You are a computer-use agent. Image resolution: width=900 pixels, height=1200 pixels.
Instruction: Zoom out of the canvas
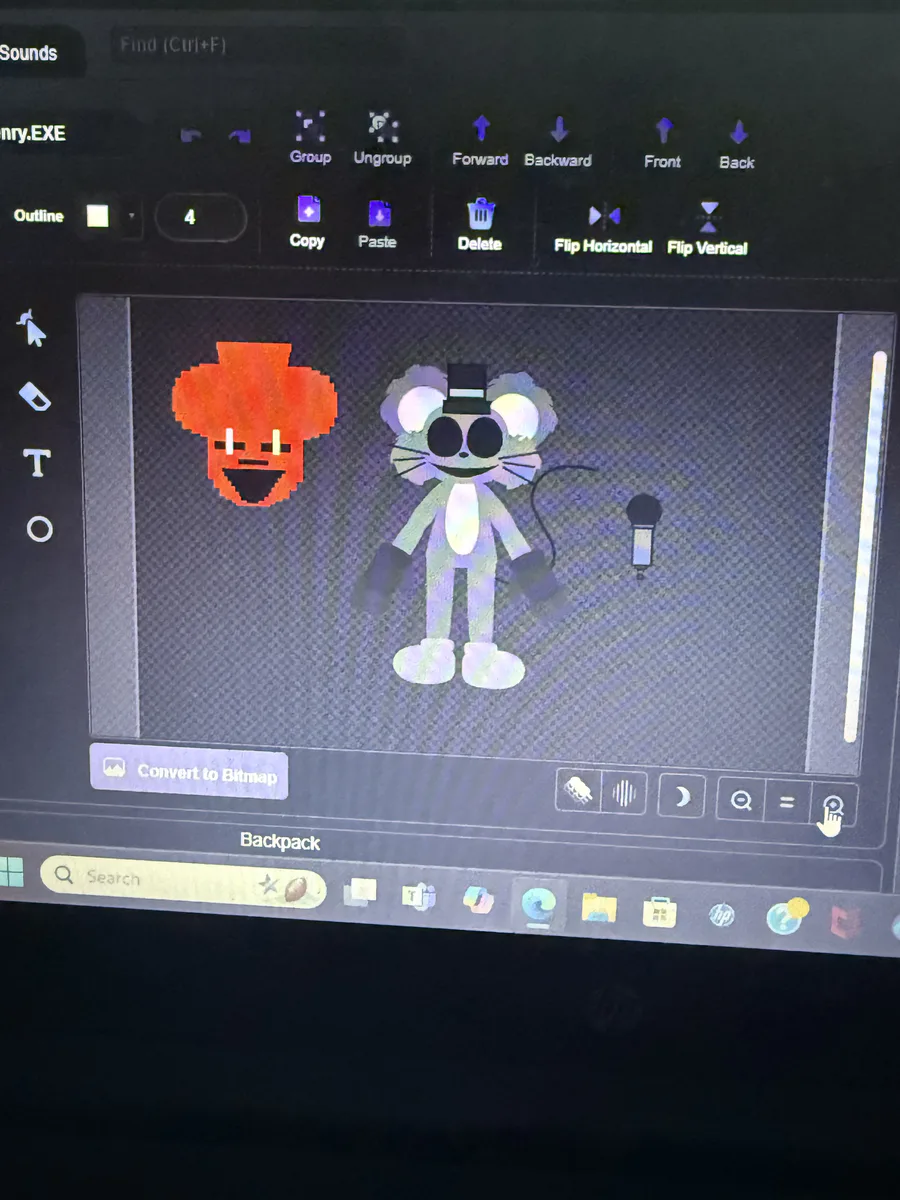coord(741,800)
